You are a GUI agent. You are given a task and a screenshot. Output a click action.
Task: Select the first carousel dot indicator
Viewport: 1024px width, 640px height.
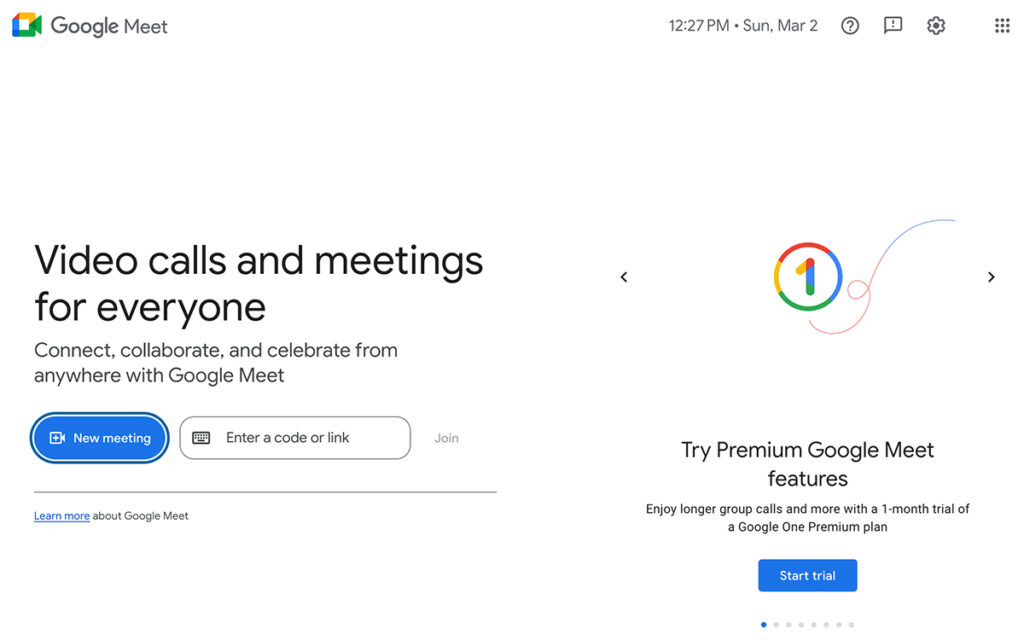[x=763, y=624]
